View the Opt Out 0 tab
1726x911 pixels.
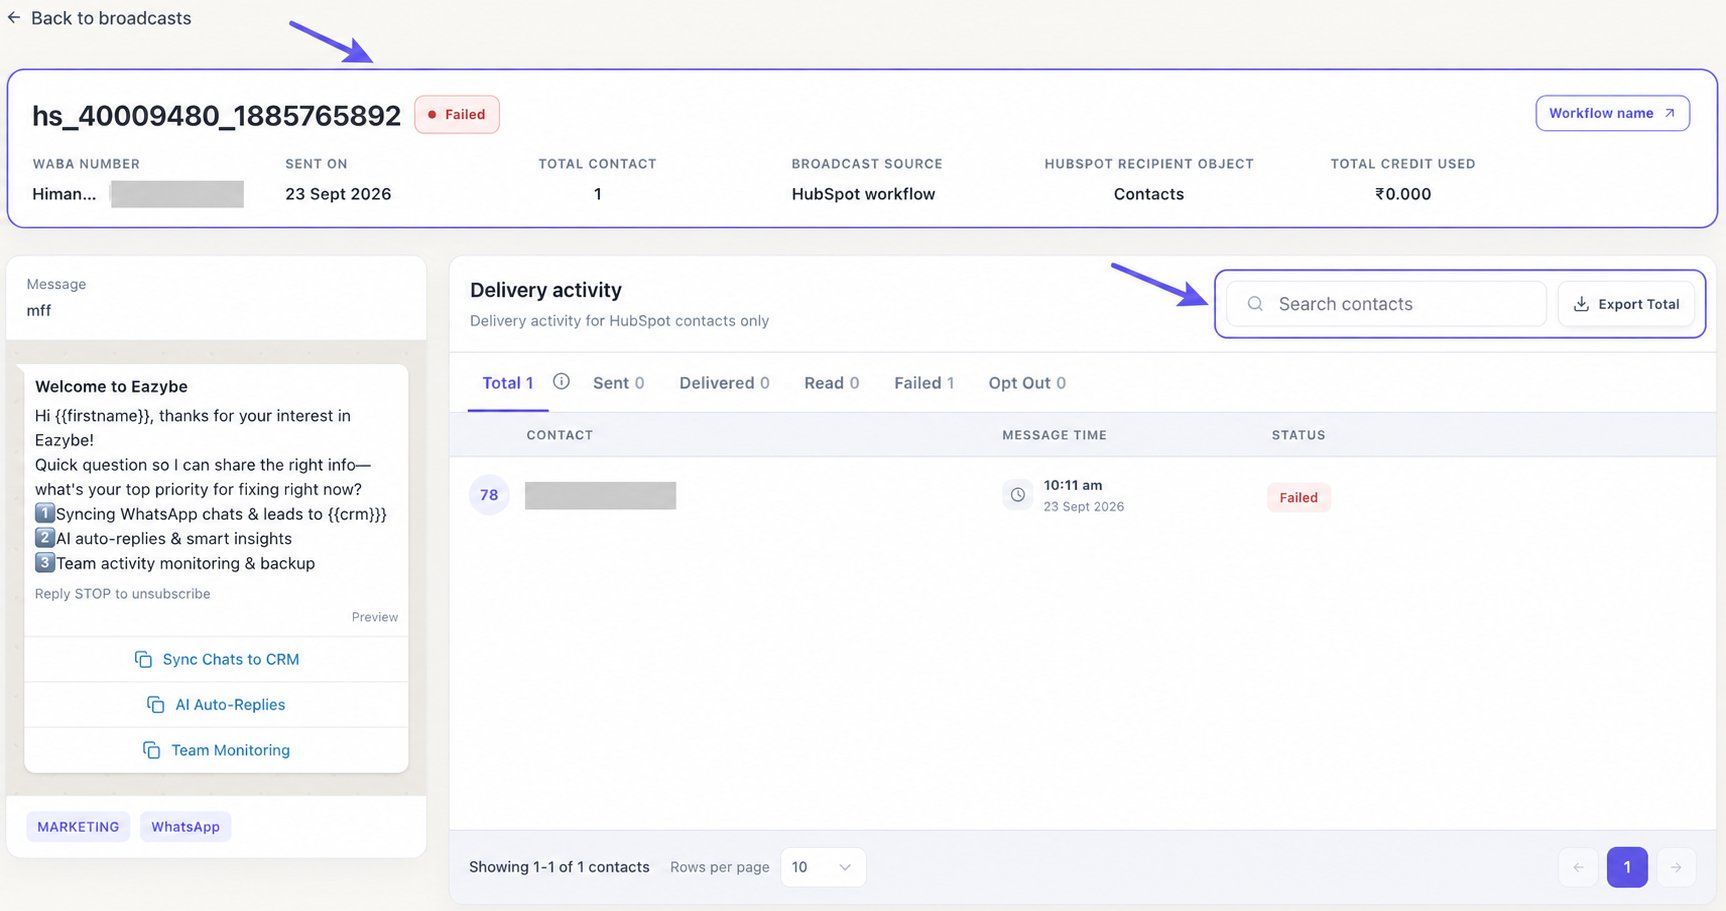pyautogui.click(x=1027, y=383)
